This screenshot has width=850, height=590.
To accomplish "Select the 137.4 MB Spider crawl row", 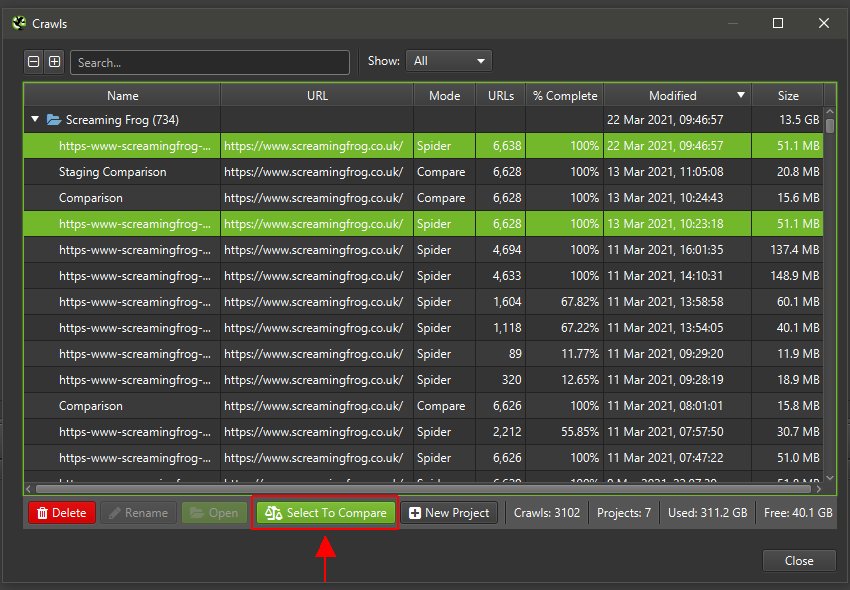I will pos(300,250).
